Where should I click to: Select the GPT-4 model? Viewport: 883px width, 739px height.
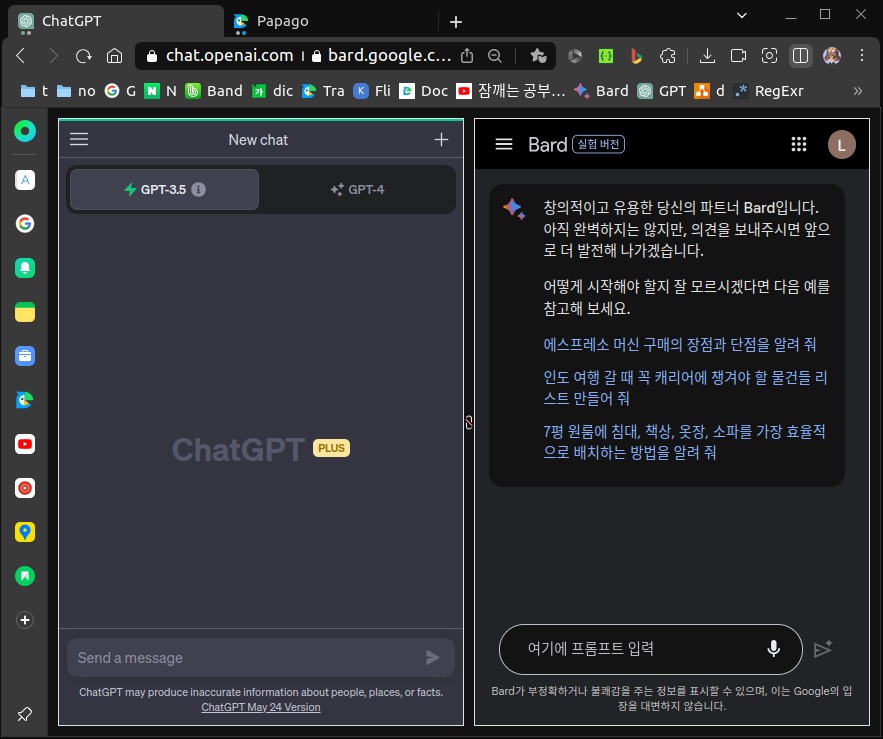tap(358, 189)
